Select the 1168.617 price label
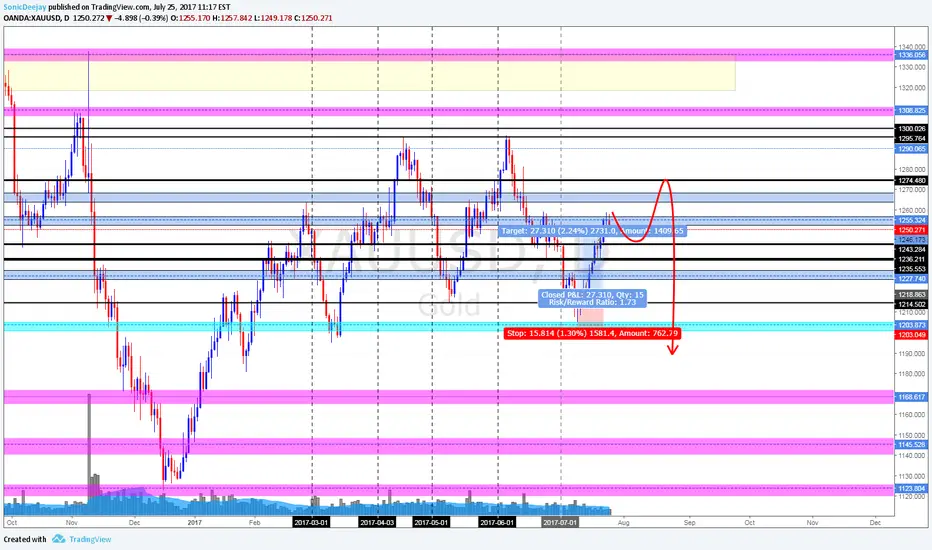Viewport: 932px width, 550px height. coord(911,397)
